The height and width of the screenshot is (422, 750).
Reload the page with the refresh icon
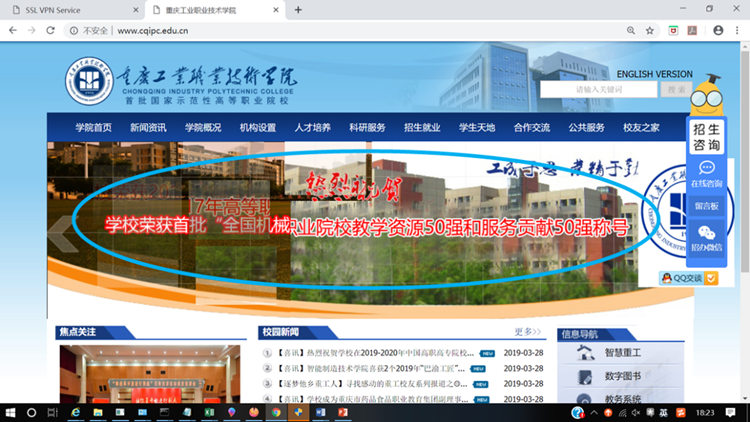50,30
